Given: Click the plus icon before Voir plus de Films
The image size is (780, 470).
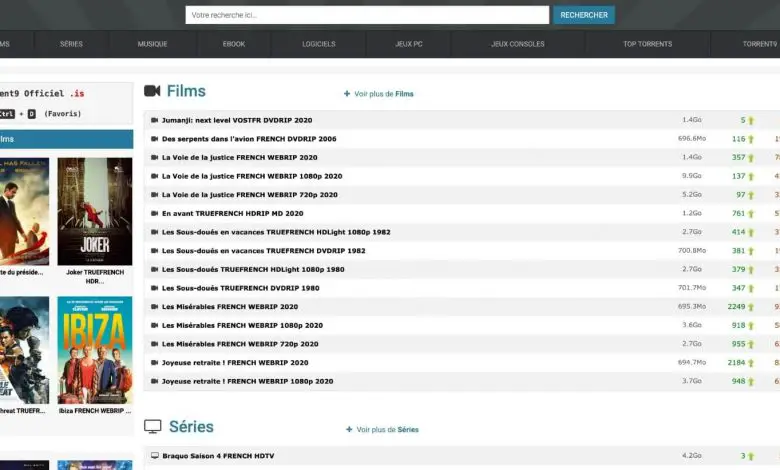Looking at the screenshot, I should pyautogui.click(x=347, y=94).
